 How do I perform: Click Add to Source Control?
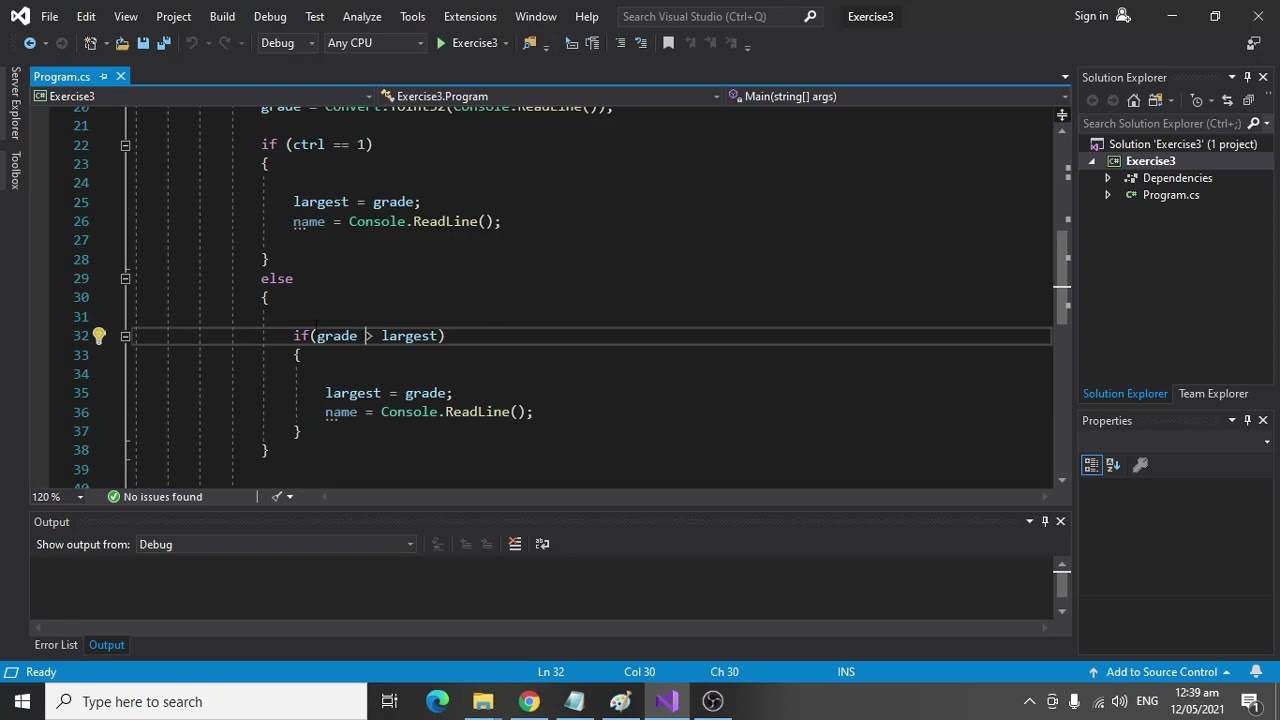point(1161,672)
